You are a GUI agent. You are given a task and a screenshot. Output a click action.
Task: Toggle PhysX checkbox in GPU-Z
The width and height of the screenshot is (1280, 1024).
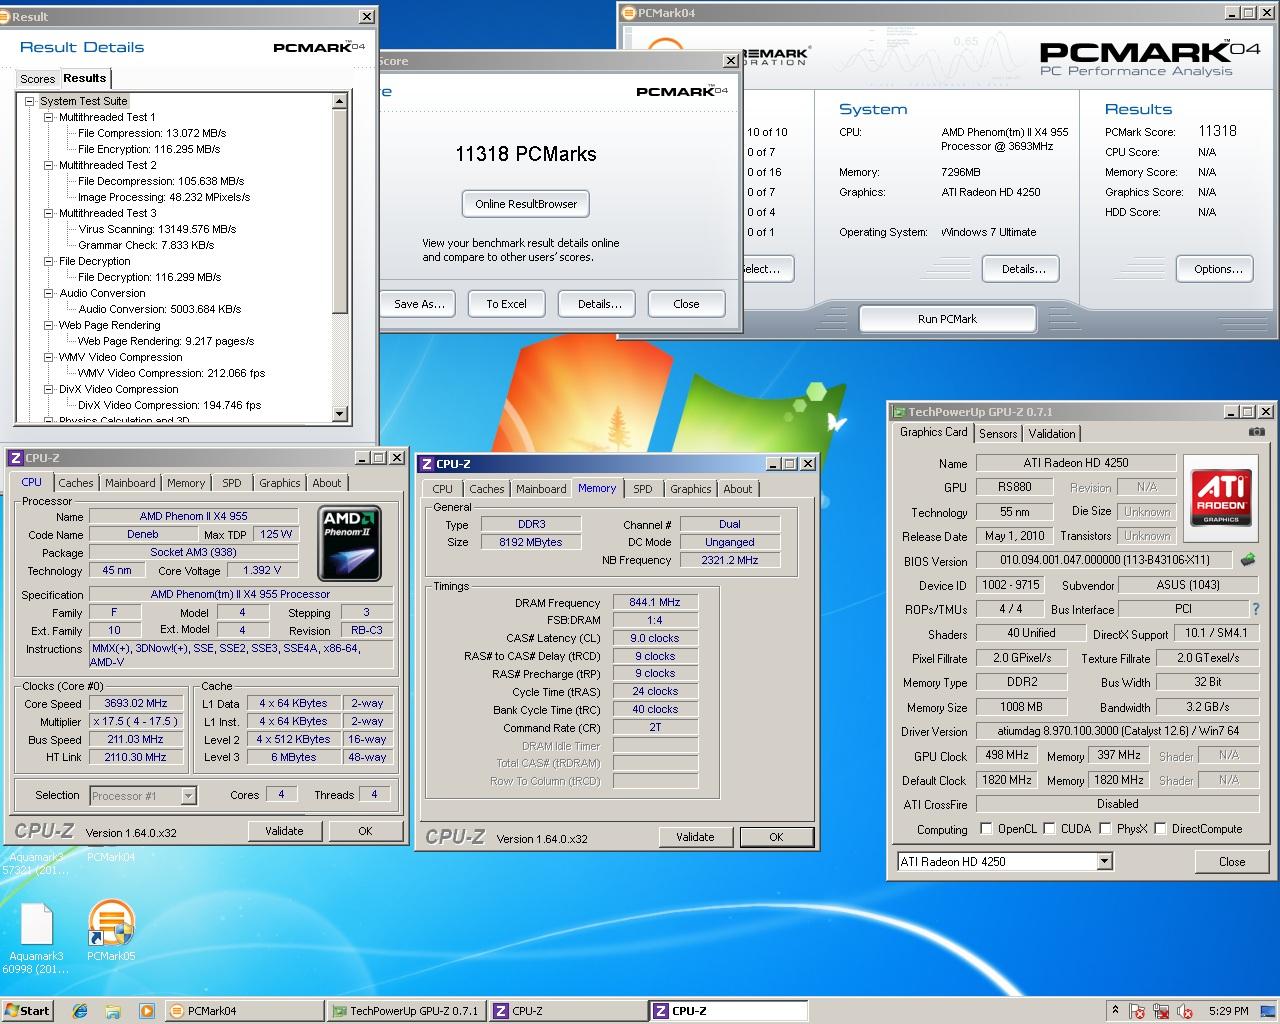click(x=1104, y=829)
